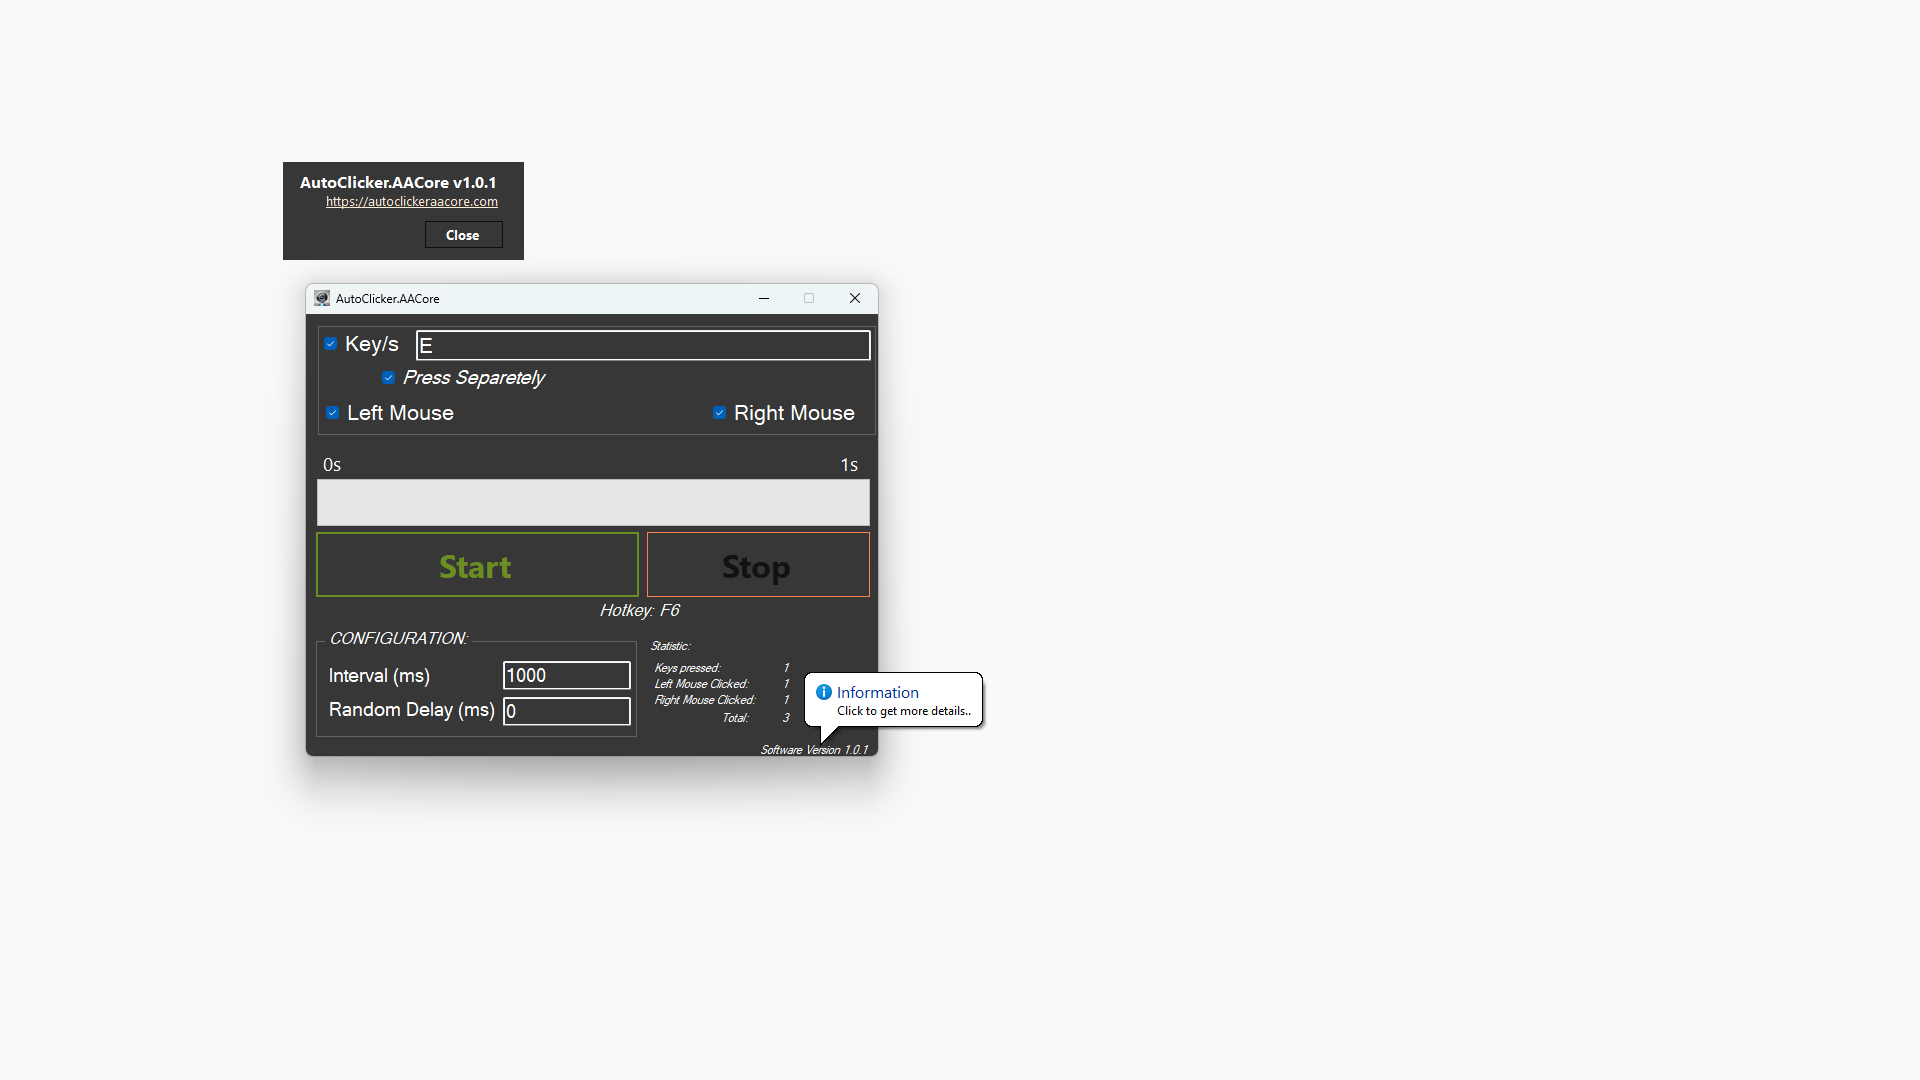
Task: Click the maximize button in the title bar
Action: pos(809,298)
